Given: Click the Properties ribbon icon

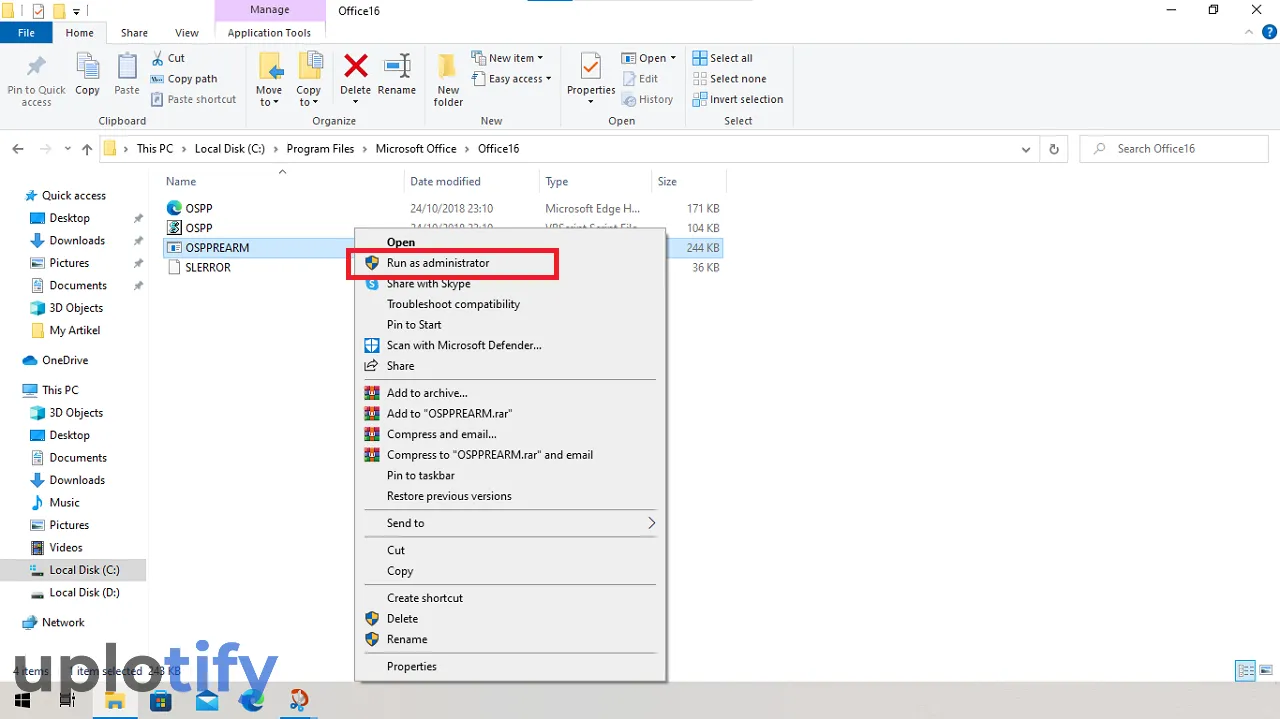Looking at the screenshot, I should click(x=591, y=68).
